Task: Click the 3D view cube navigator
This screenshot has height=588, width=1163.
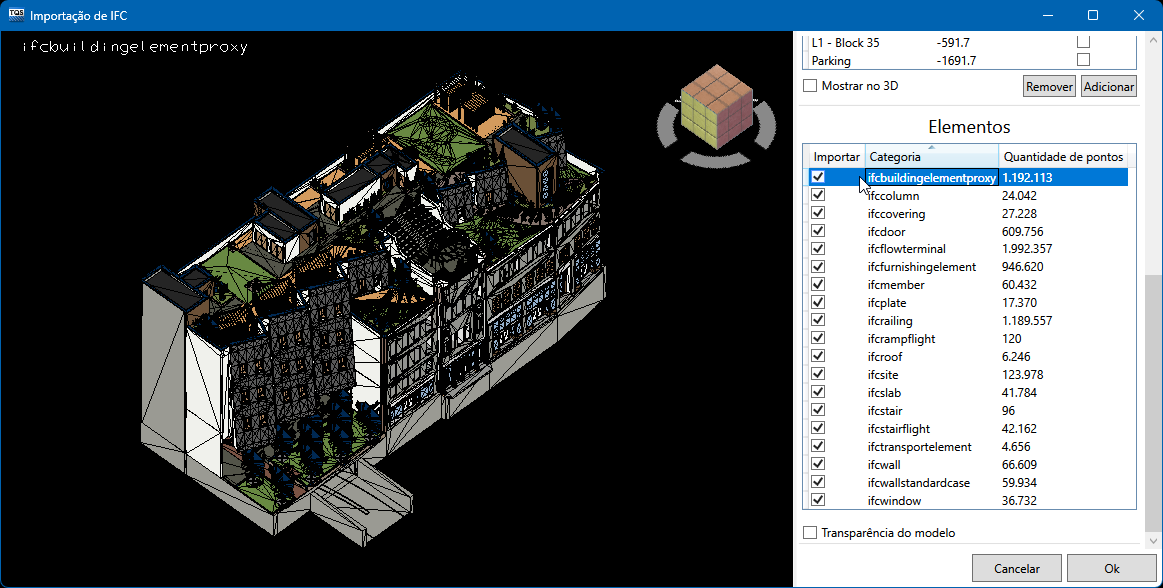Action: [715, 106]
